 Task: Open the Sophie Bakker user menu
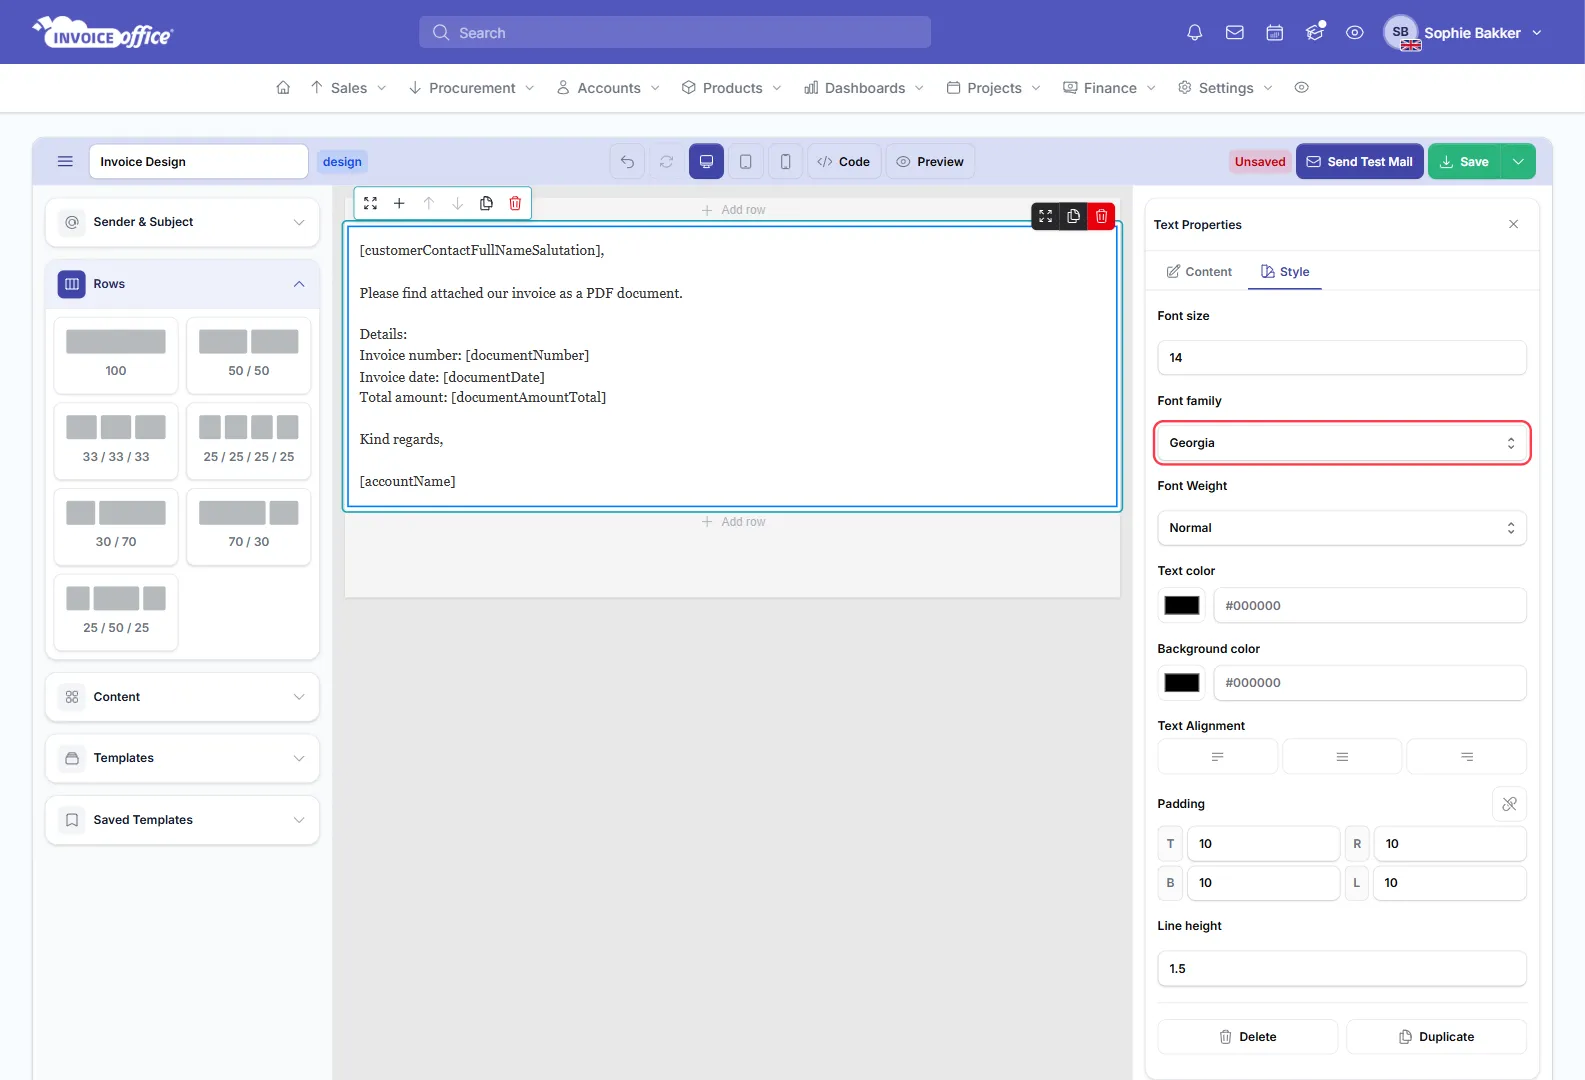pyautogui.click(x=1463, y=33)
